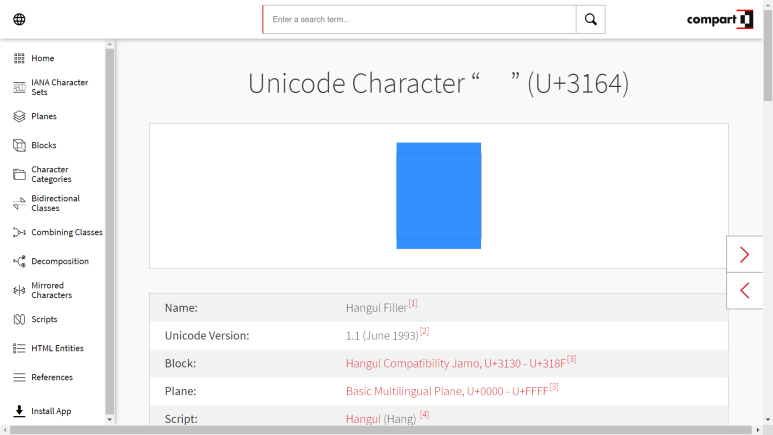Click the sidebar vertical scrollbar thumb
This screenshot has width=773, height=435.
pyautogui.click(x=109, y=231)
